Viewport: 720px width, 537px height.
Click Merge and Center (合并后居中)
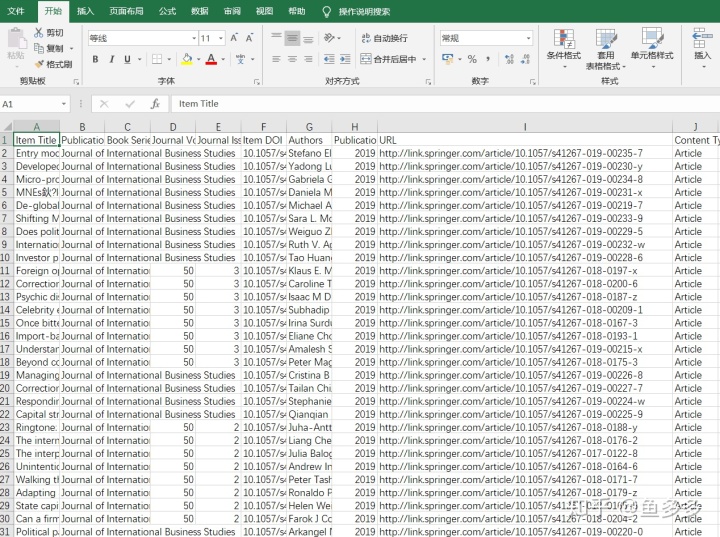pos(388,59)
